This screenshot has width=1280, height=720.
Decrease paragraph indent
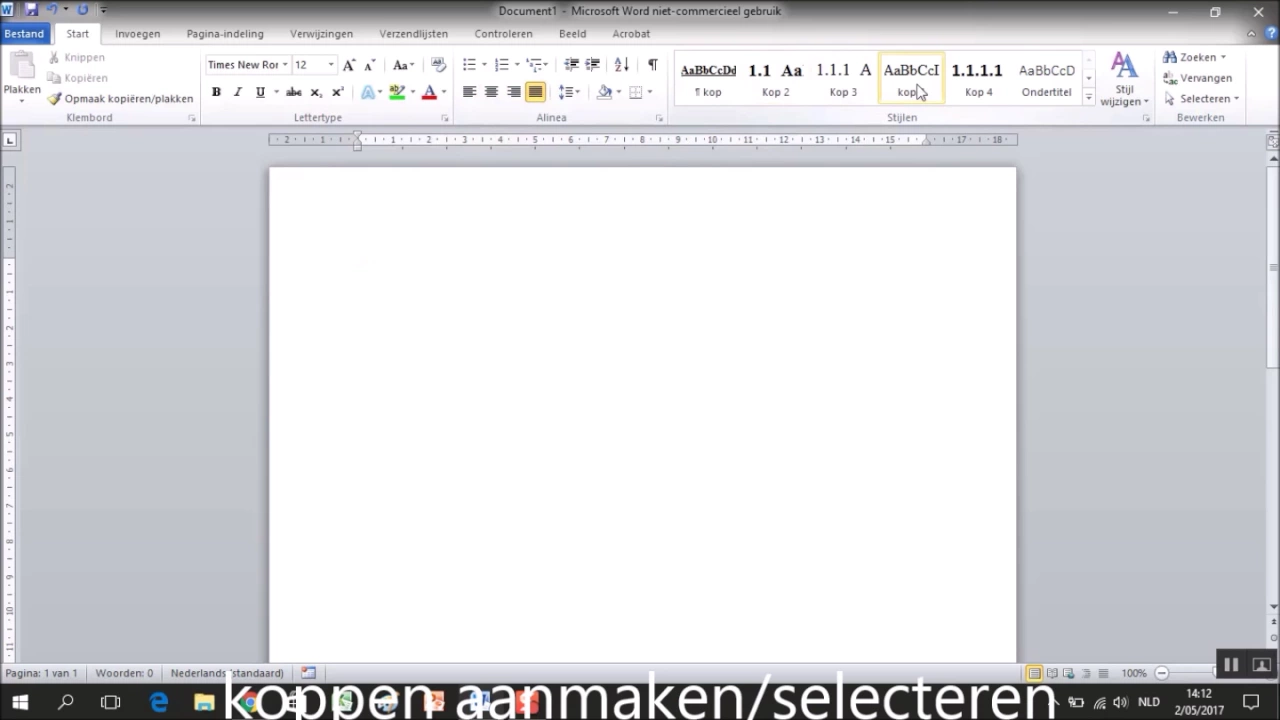(571, 65)
